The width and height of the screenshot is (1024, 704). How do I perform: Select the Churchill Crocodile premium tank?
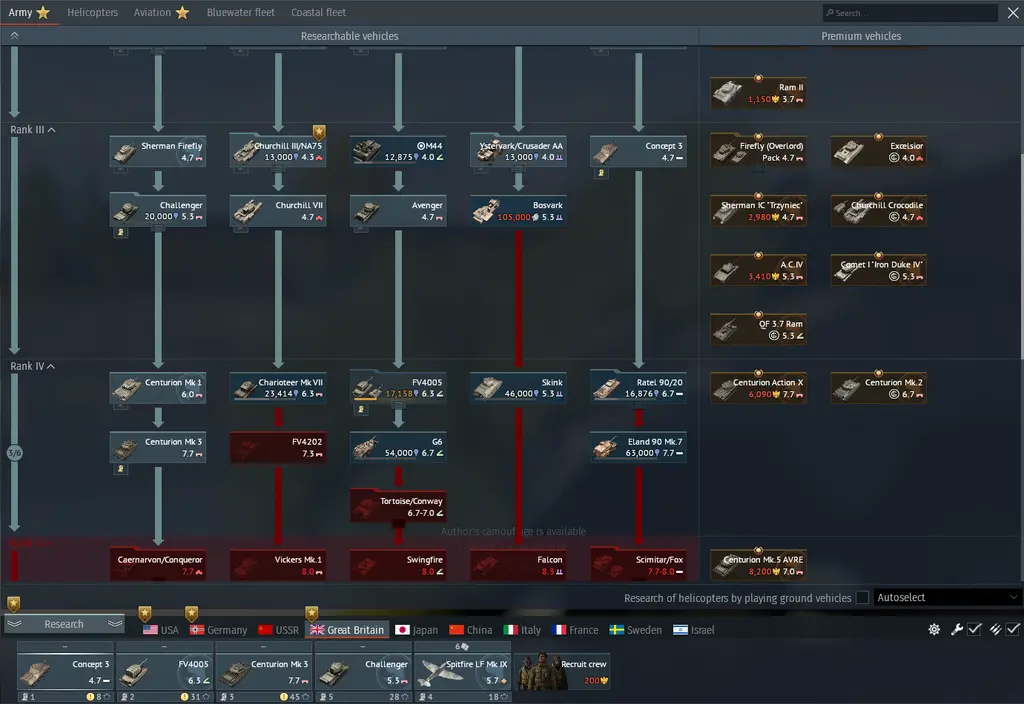878,211
